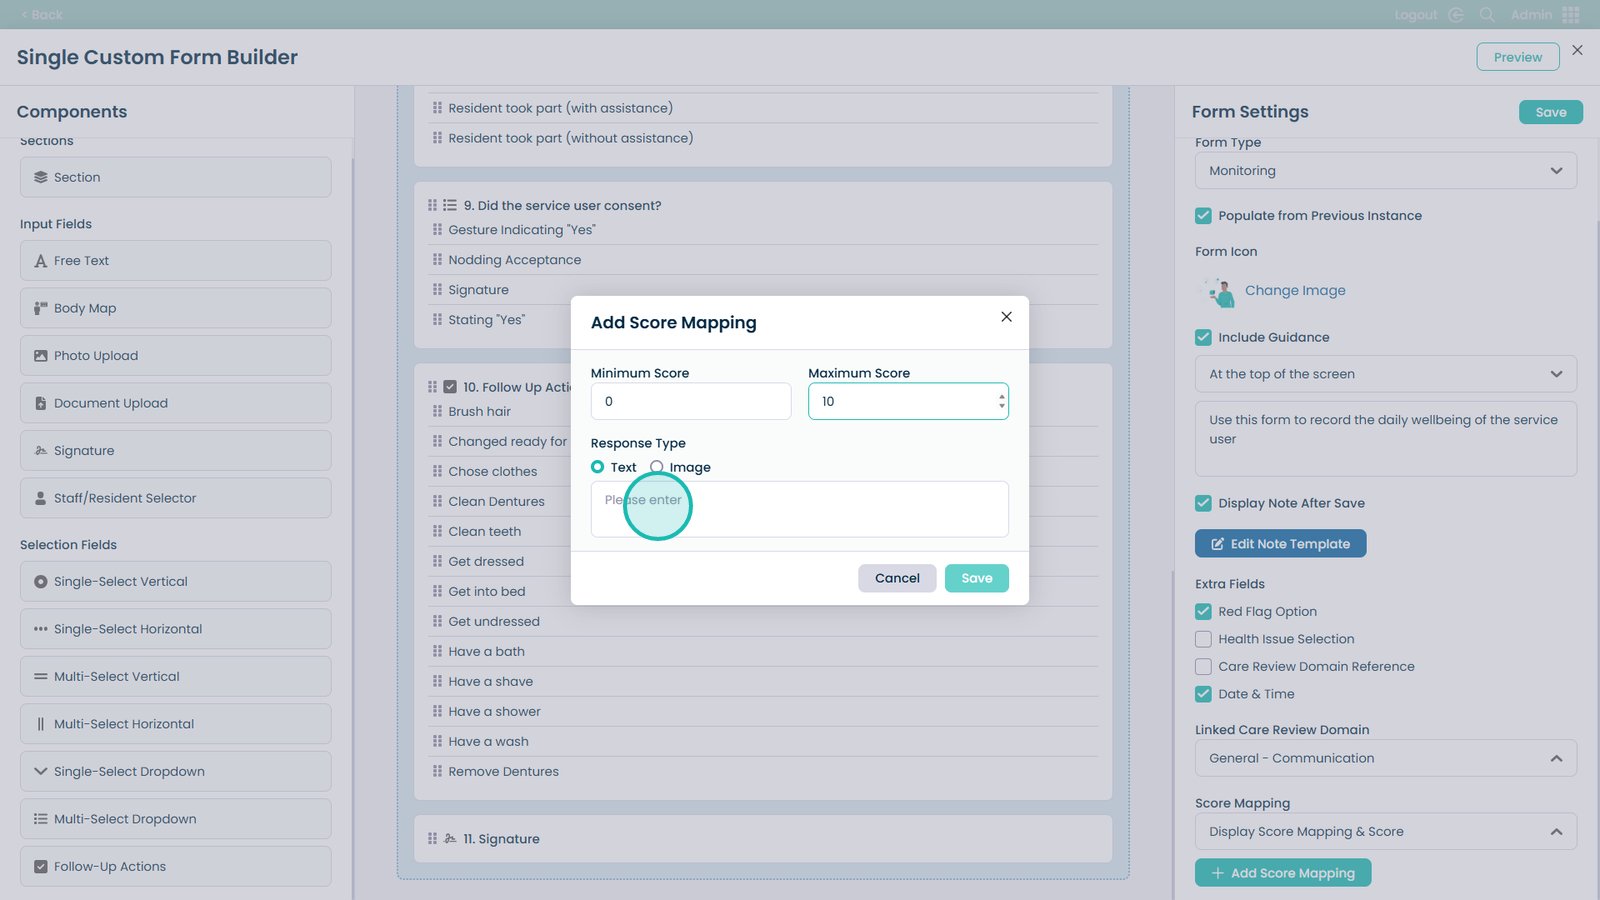
Task: Click the Minimum Score input field
Action: point(691,401)
